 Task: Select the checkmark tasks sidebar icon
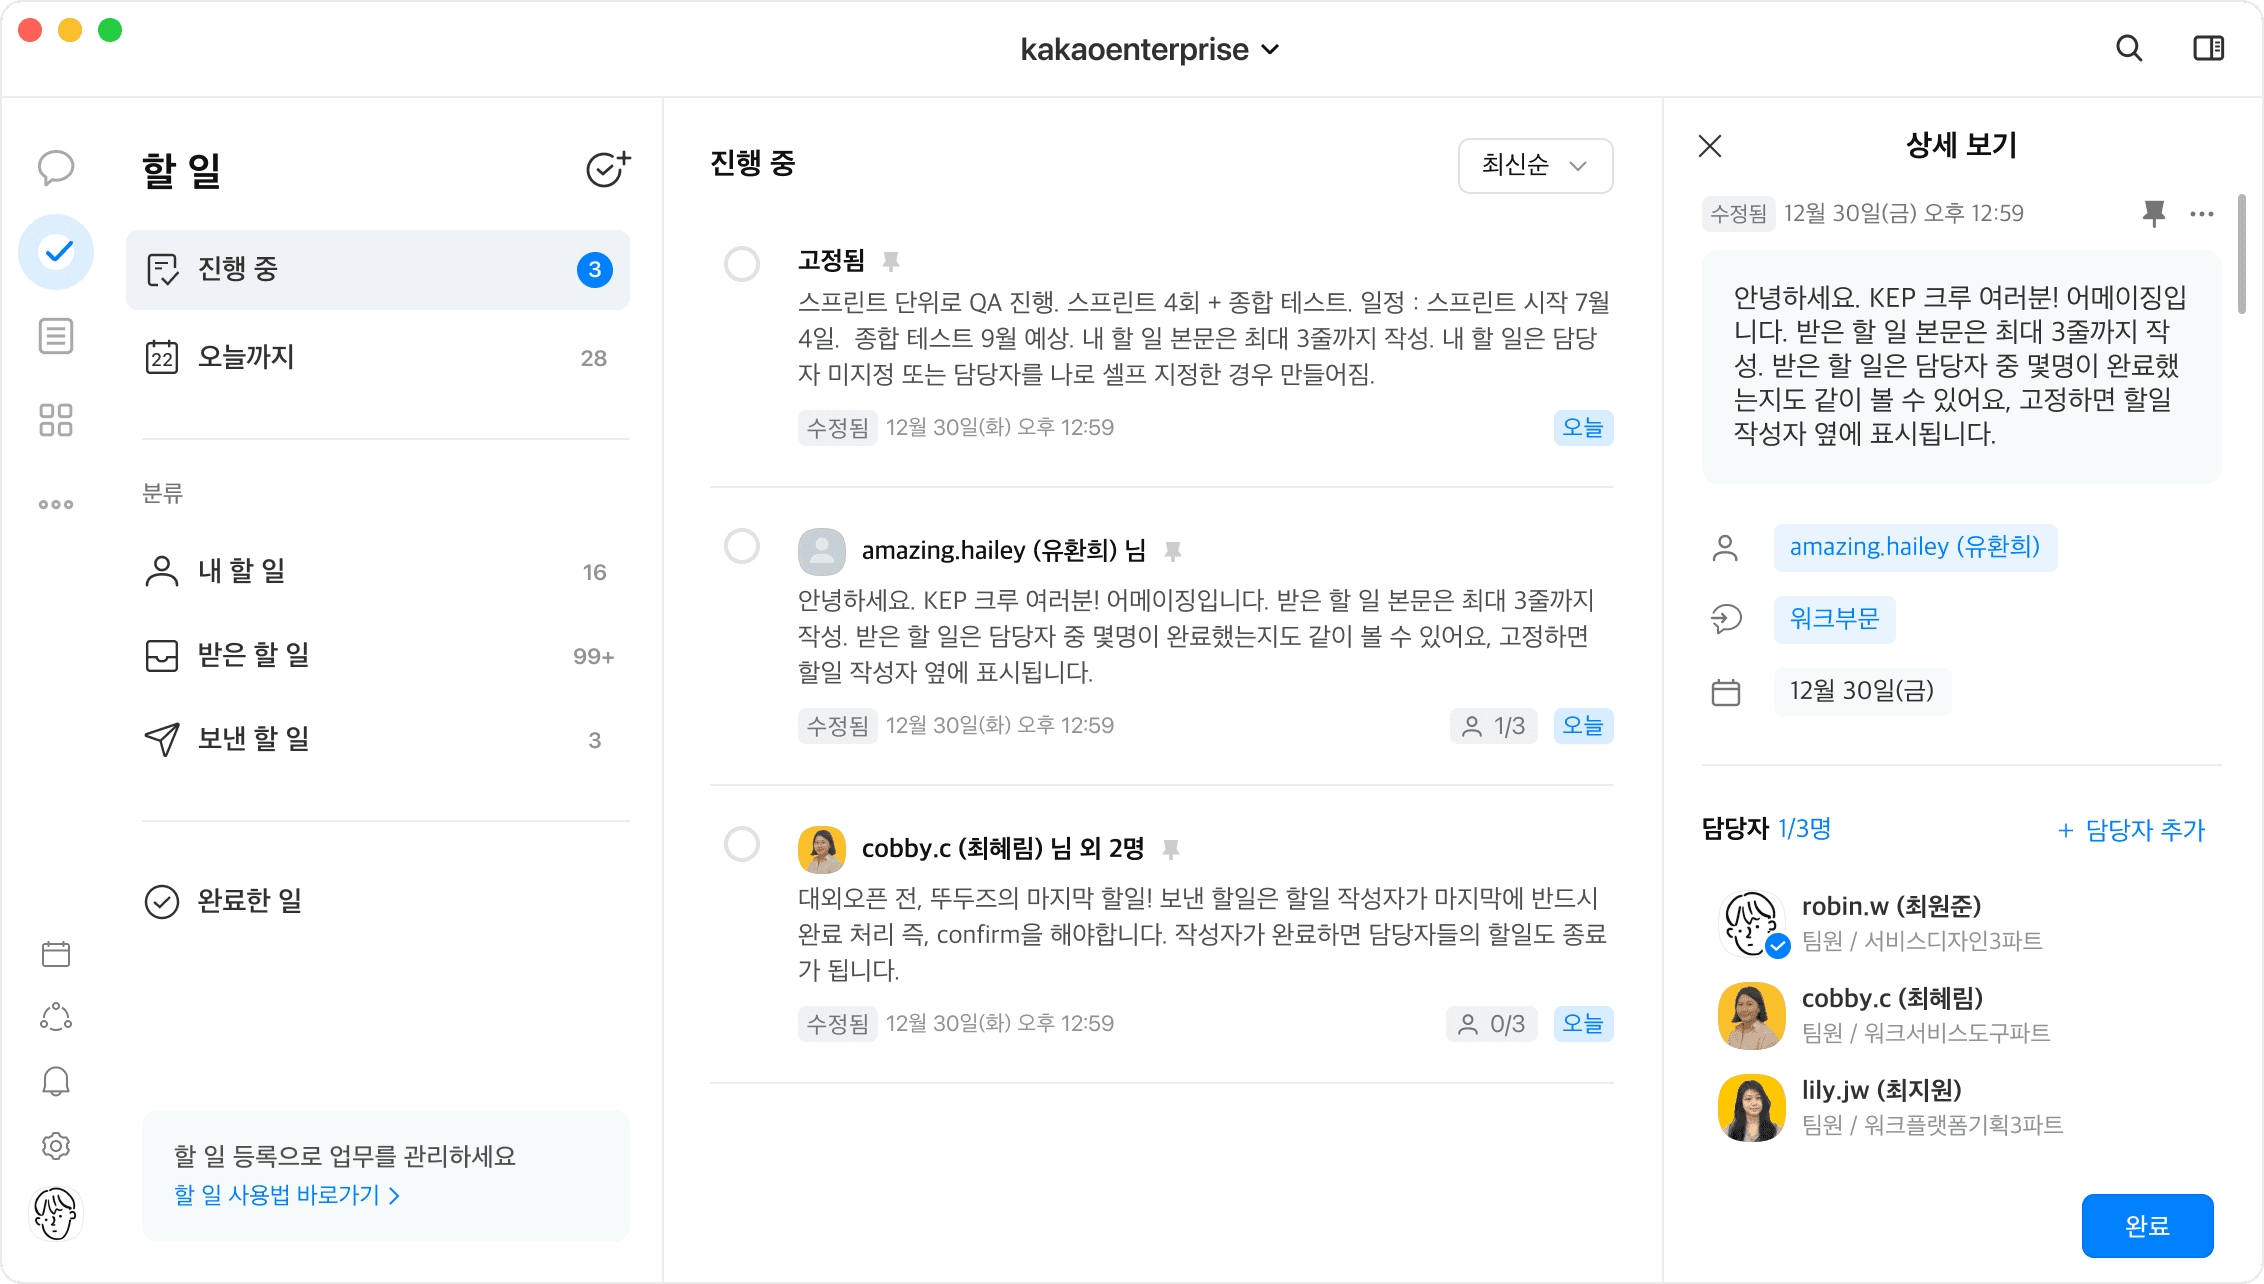point(56,251)
